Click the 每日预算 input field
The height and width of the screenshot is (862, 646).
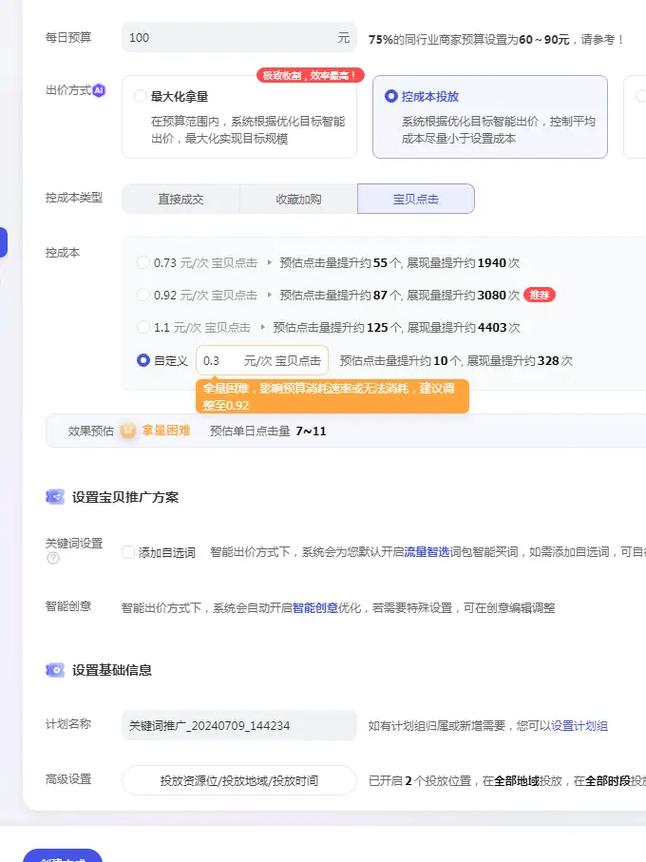pyautogui.click(x=230, y=38)
